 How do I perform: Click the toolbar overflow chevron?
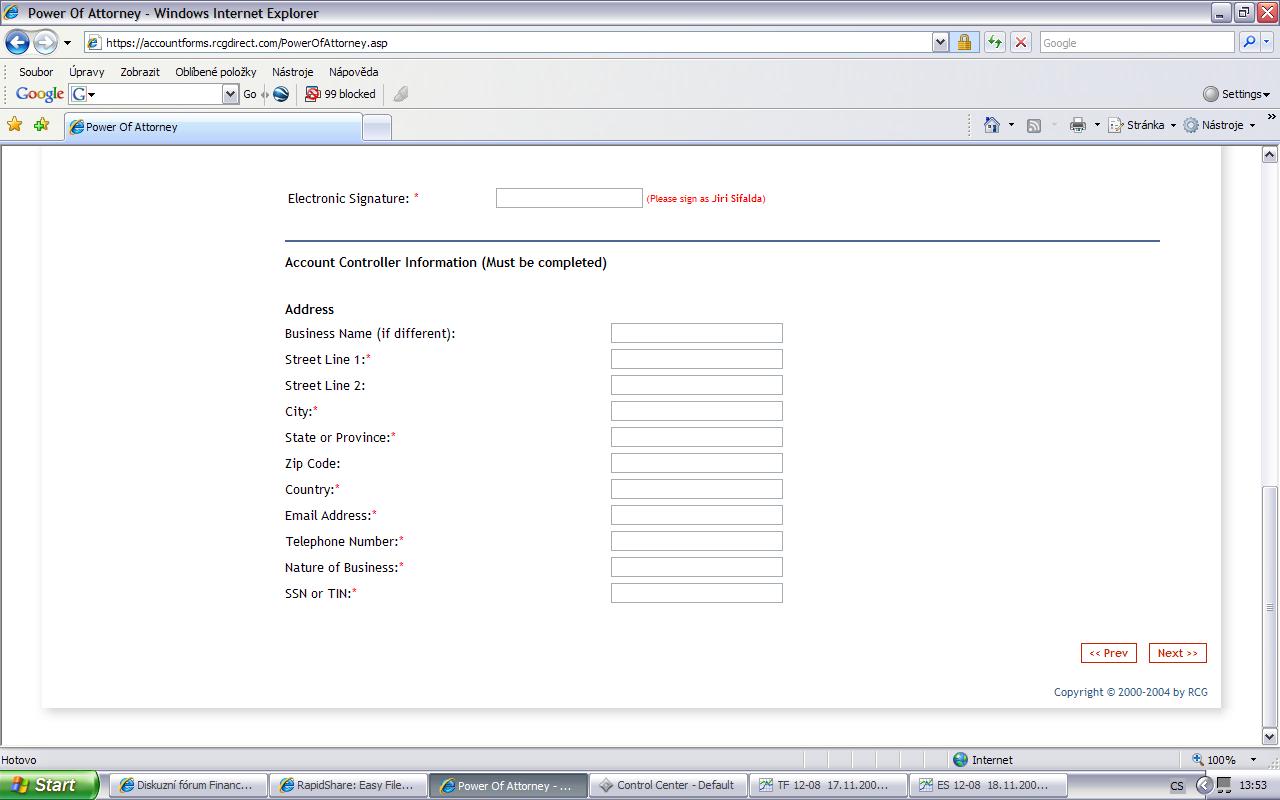1271,118
